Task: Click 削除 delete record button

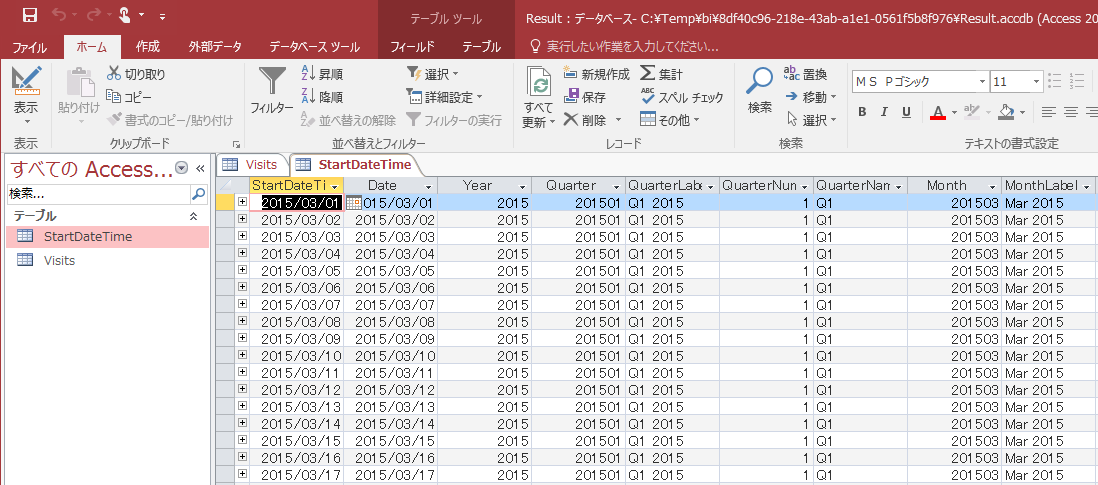Action: [585, 120]
